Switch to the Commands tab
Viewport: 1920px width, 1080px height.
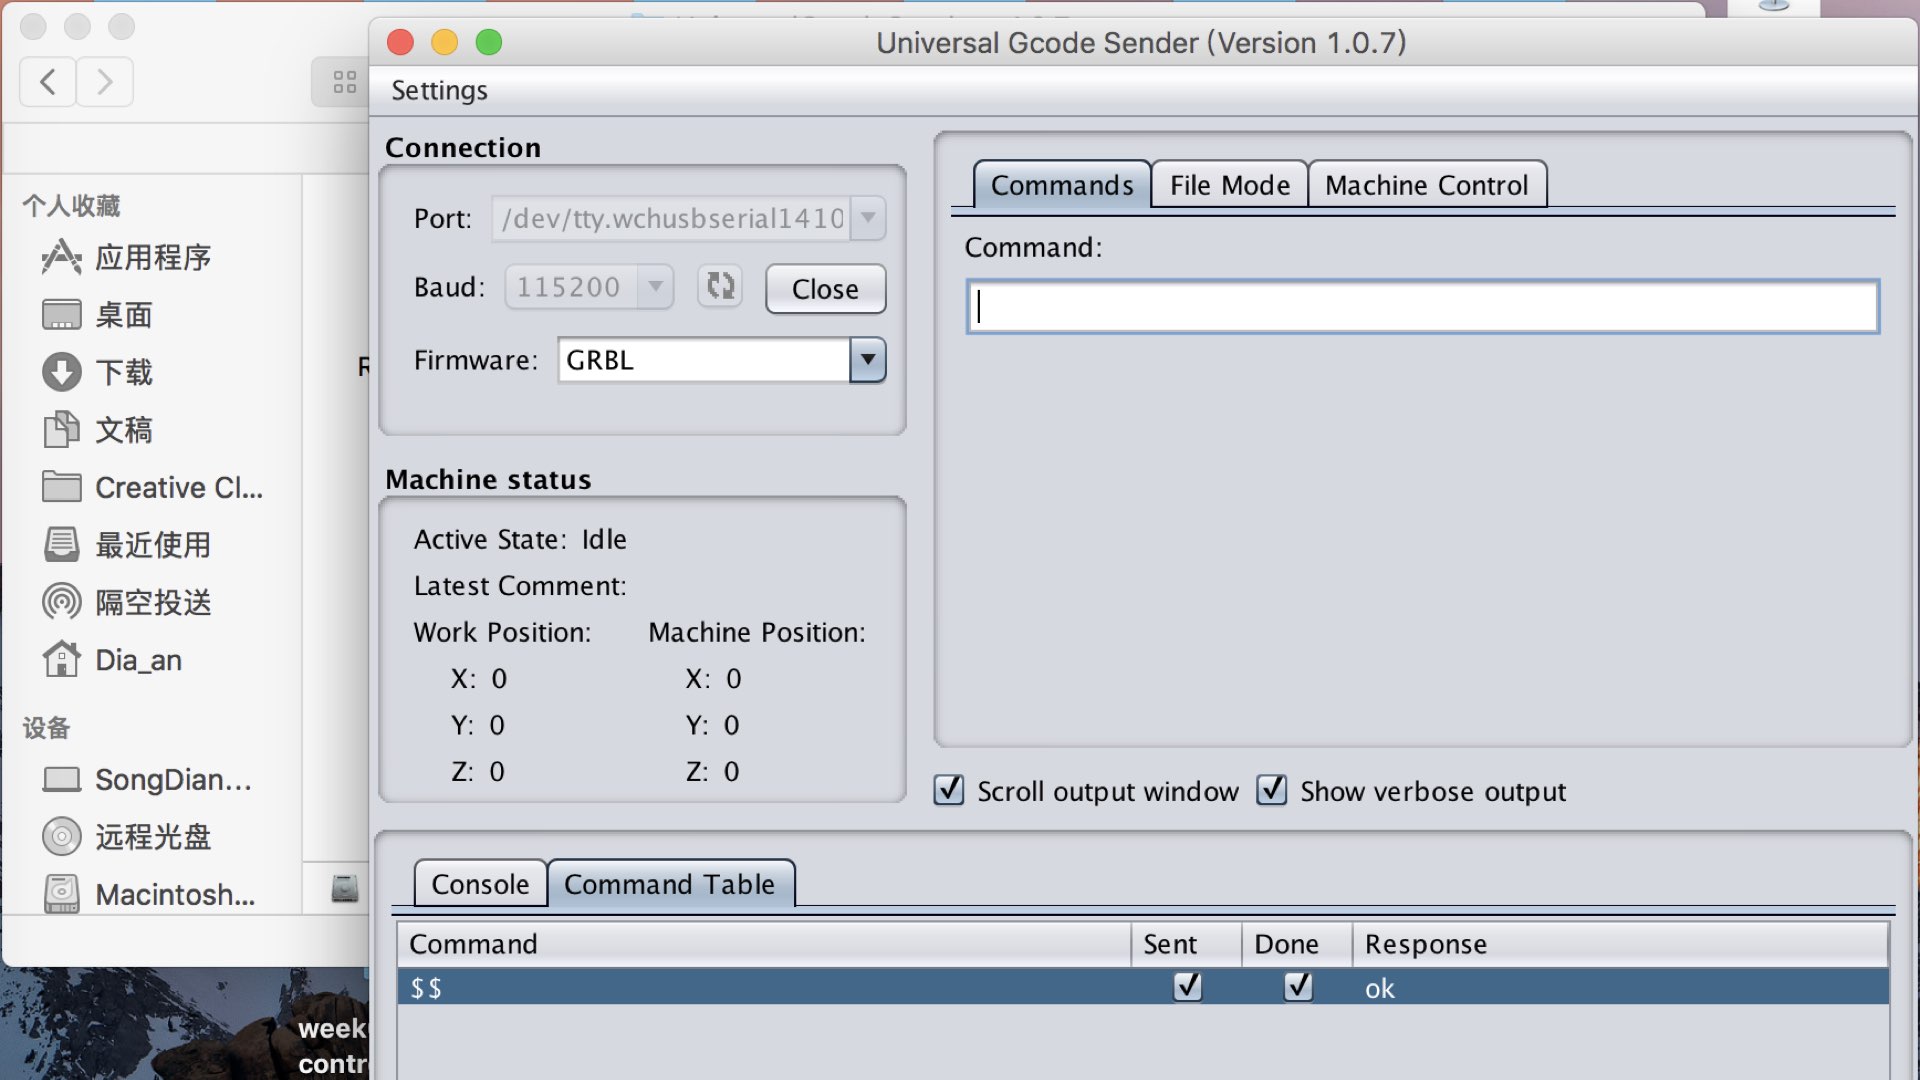(x=1062, y=185)
